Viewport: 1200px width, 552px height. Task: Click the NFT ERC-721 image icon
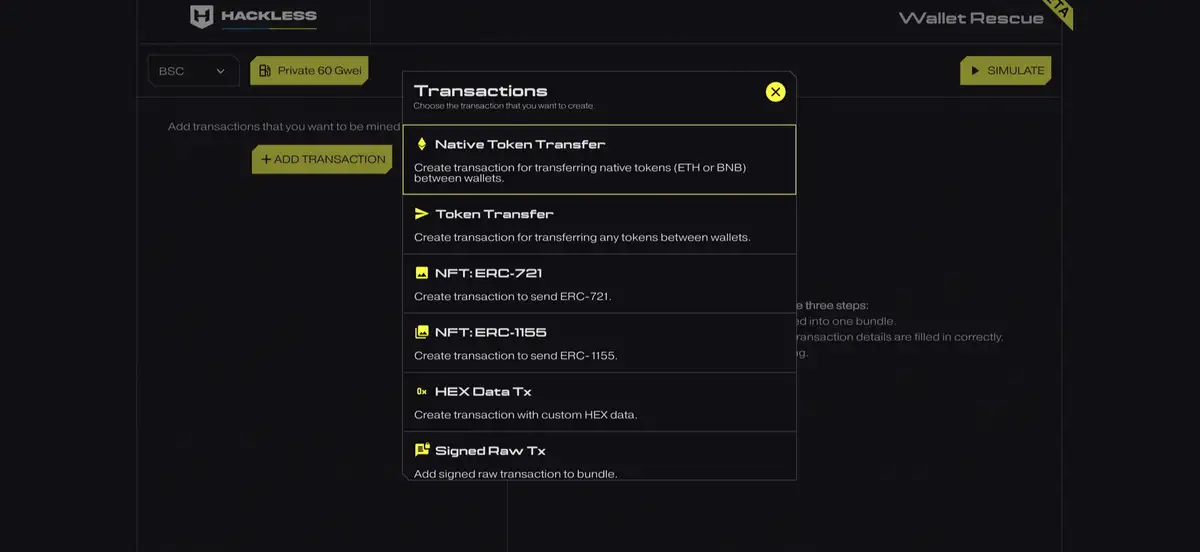pyautogui.click(x=421, y=273)
